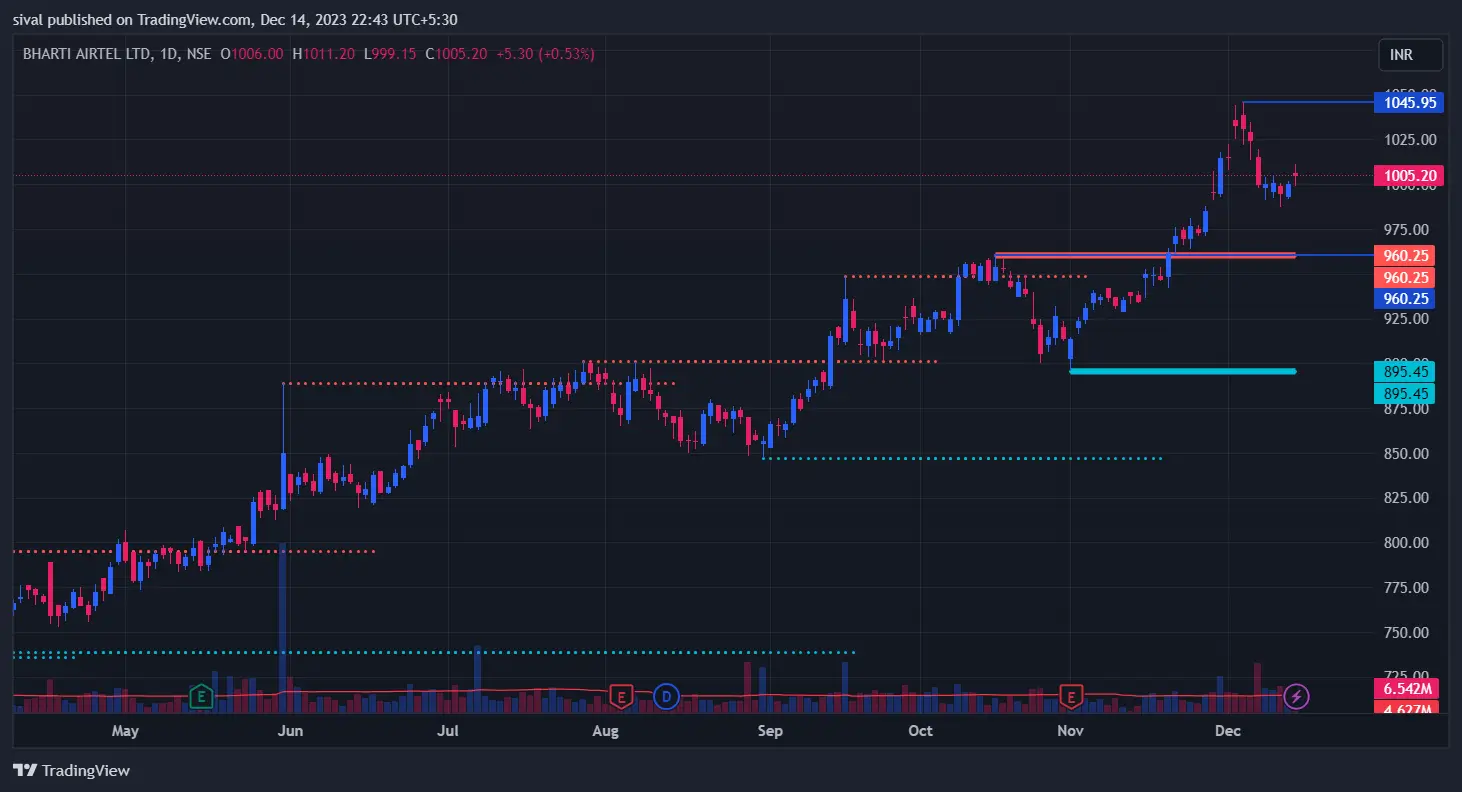Click the TradingView logo at bottom left
Screen dimensions: 1462x792
(x=71, y=770)
